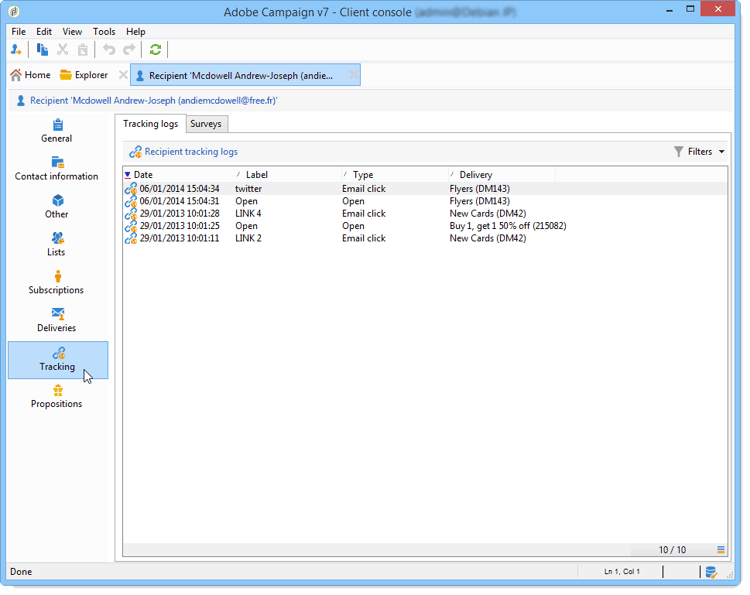The width and height of the screenshot is (750, 595).
Task: Switch to the Explorer tab
Action: pos(84,75)
